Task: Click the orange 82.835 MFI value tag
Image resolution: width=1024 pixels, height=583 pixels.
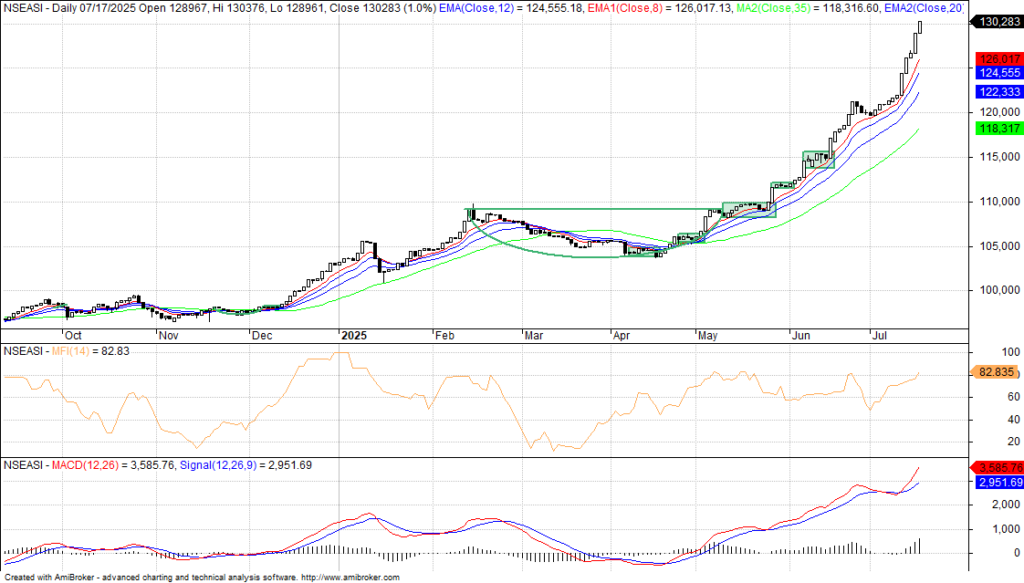Action: (995, 372)
